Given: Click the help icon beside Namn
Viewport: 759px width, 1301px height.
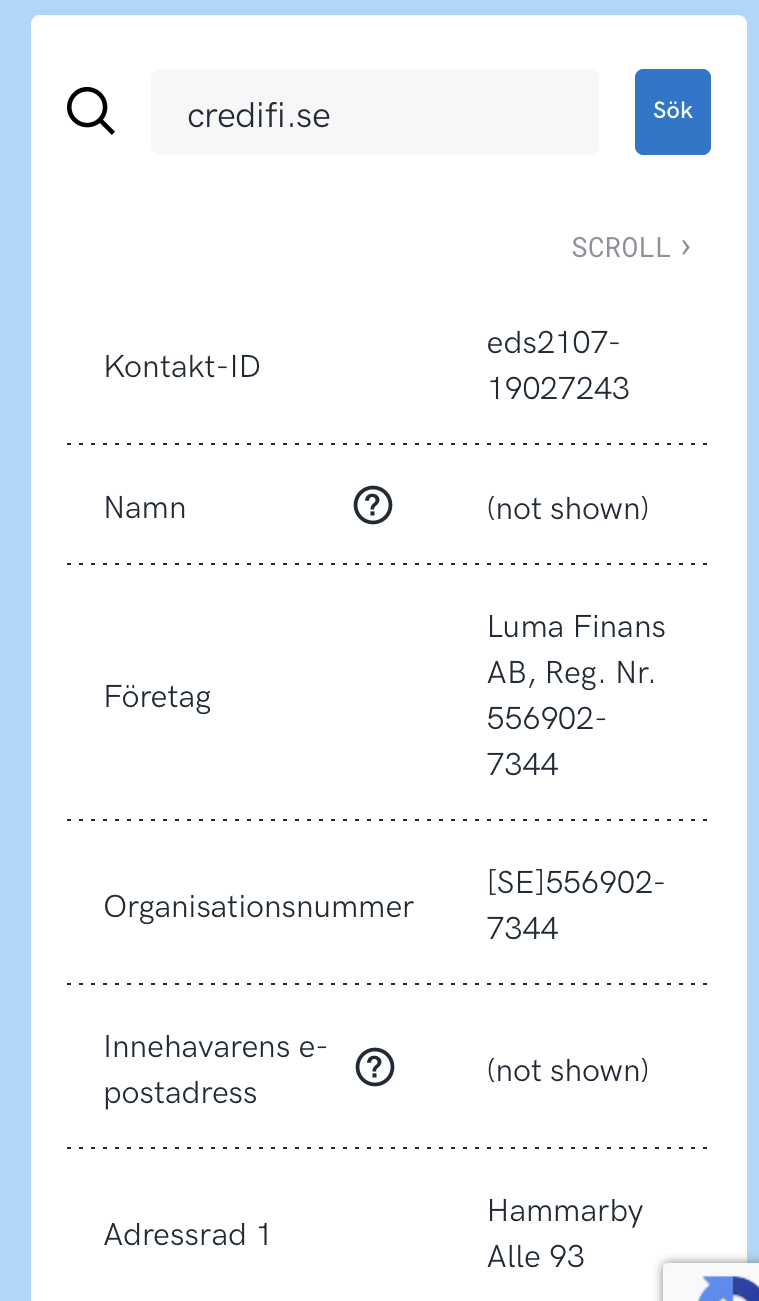Looking at the screenshot, I should click(x=373, y=508).
